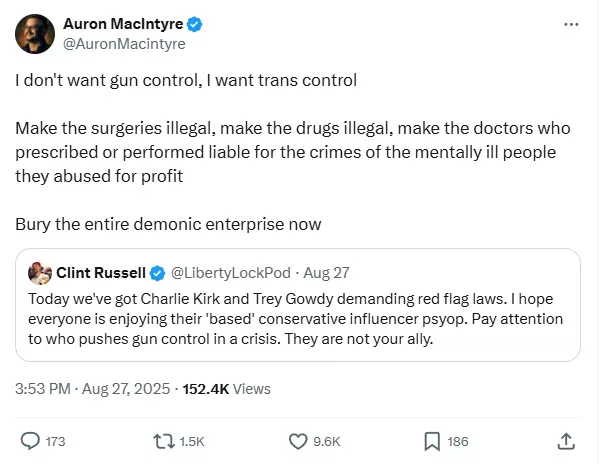606x464 pixels.
Task: Like the tweet with heart icon
Action: tap(298, 441)
